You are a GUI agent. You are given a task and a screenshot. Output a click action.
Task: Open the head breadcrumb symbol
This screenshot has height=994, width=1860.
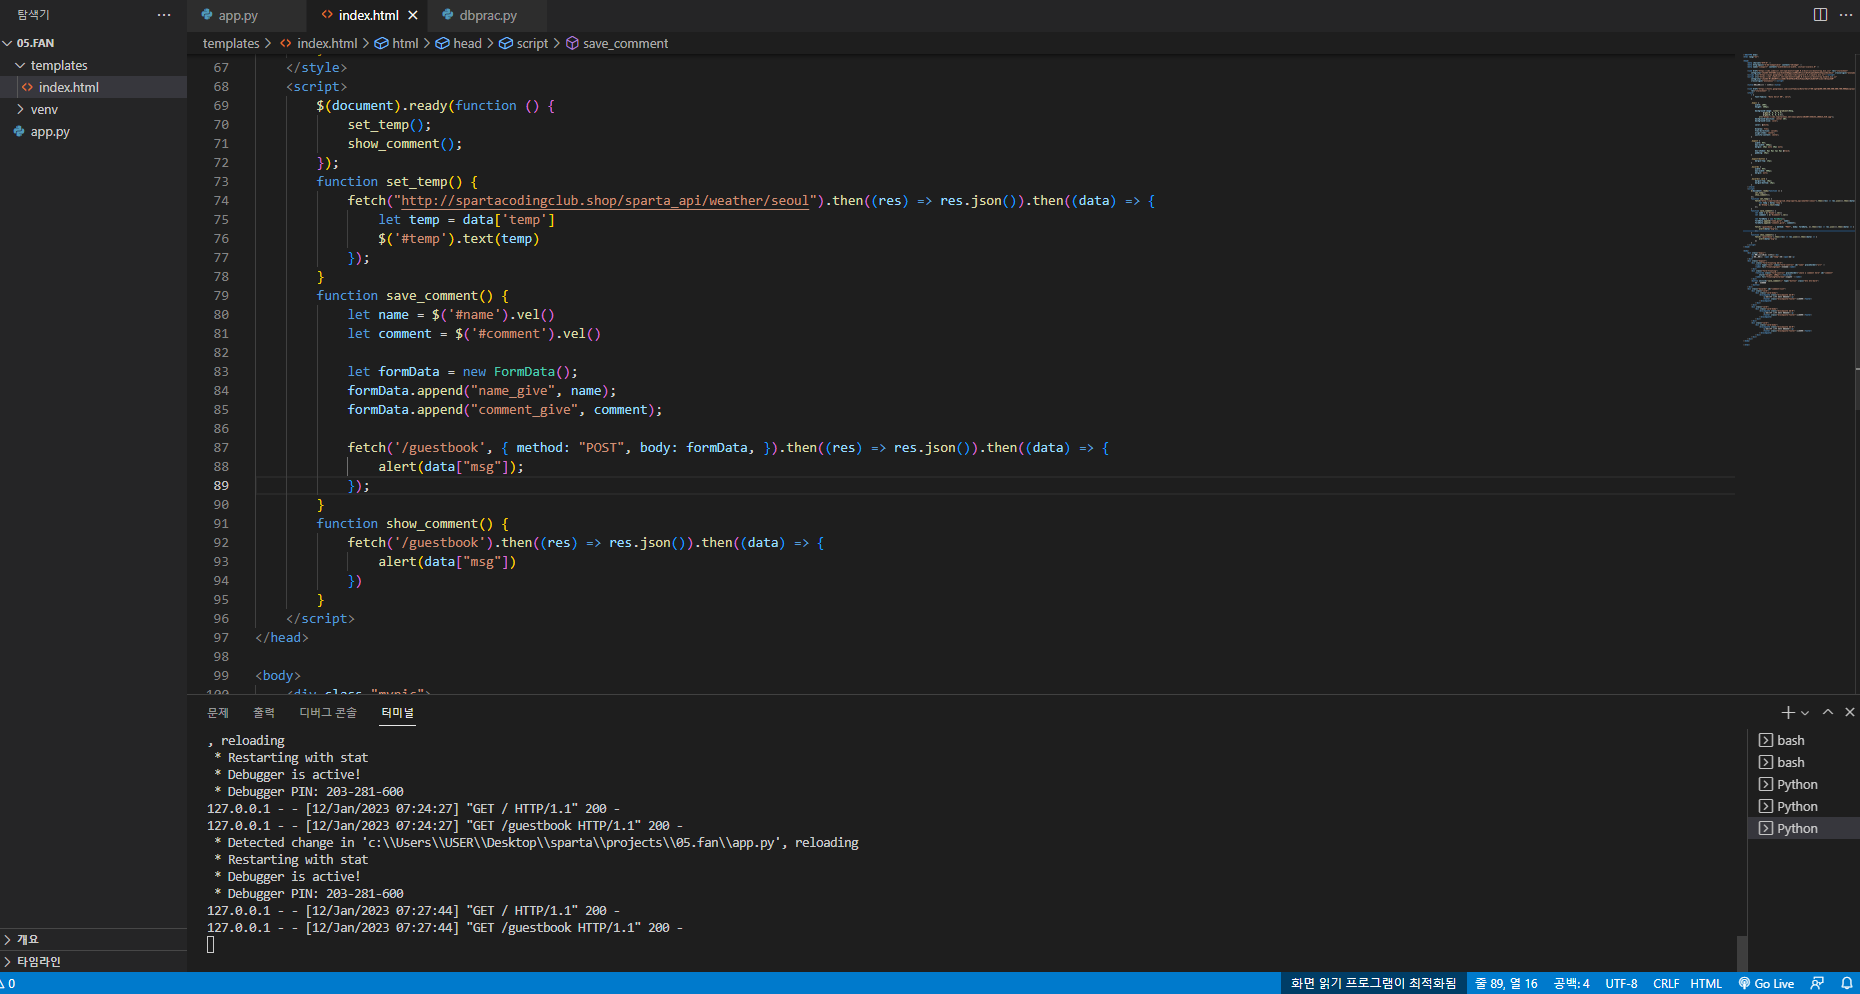point(458,43)
